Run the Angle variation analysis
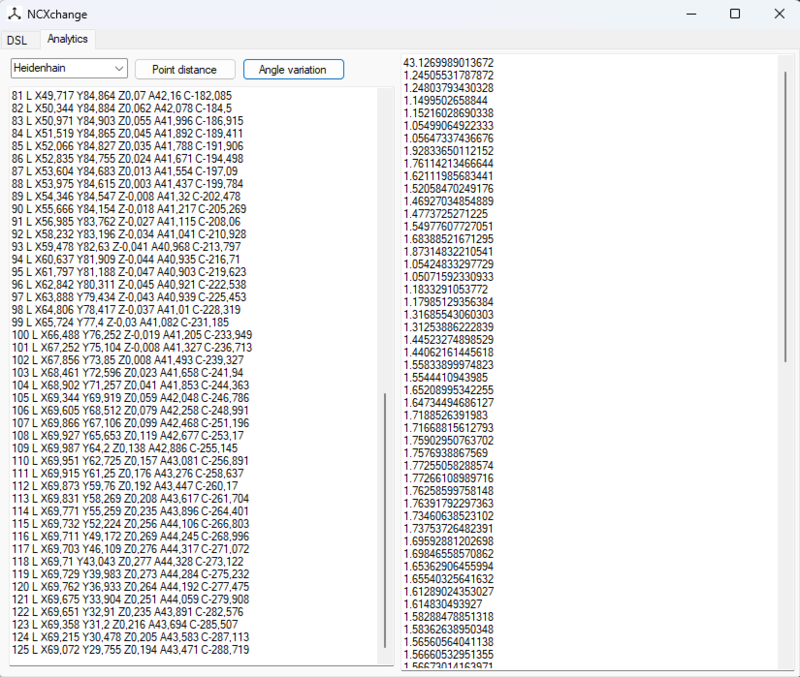This screenshot has height=677, width=800. click(x=293, y=69)
